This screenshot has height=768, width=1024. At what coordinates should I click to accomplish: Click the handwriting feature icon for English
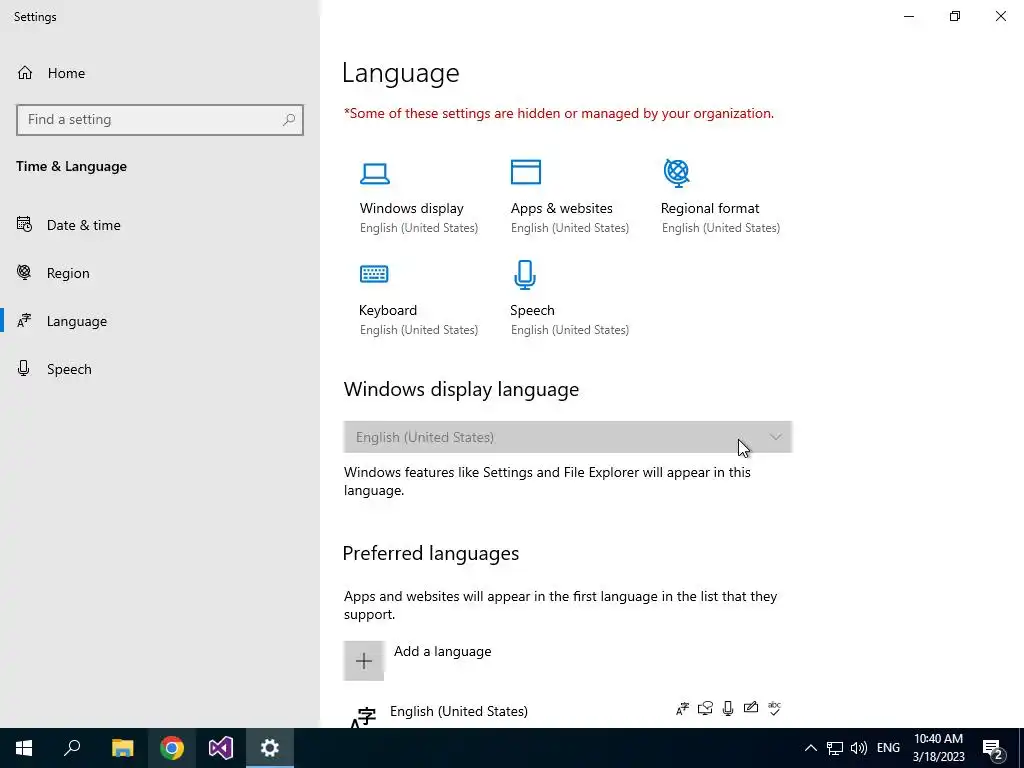(x=751, y=707)
